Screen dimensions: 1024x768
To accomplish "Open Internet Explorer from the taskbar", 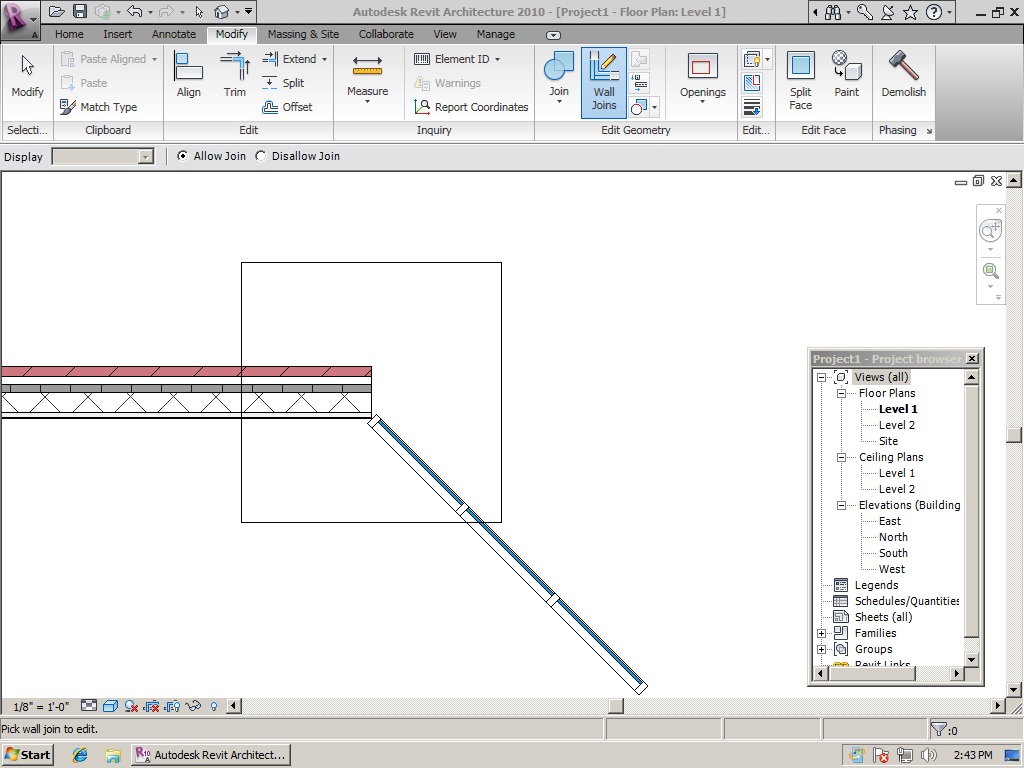I will tap(80, 756).
